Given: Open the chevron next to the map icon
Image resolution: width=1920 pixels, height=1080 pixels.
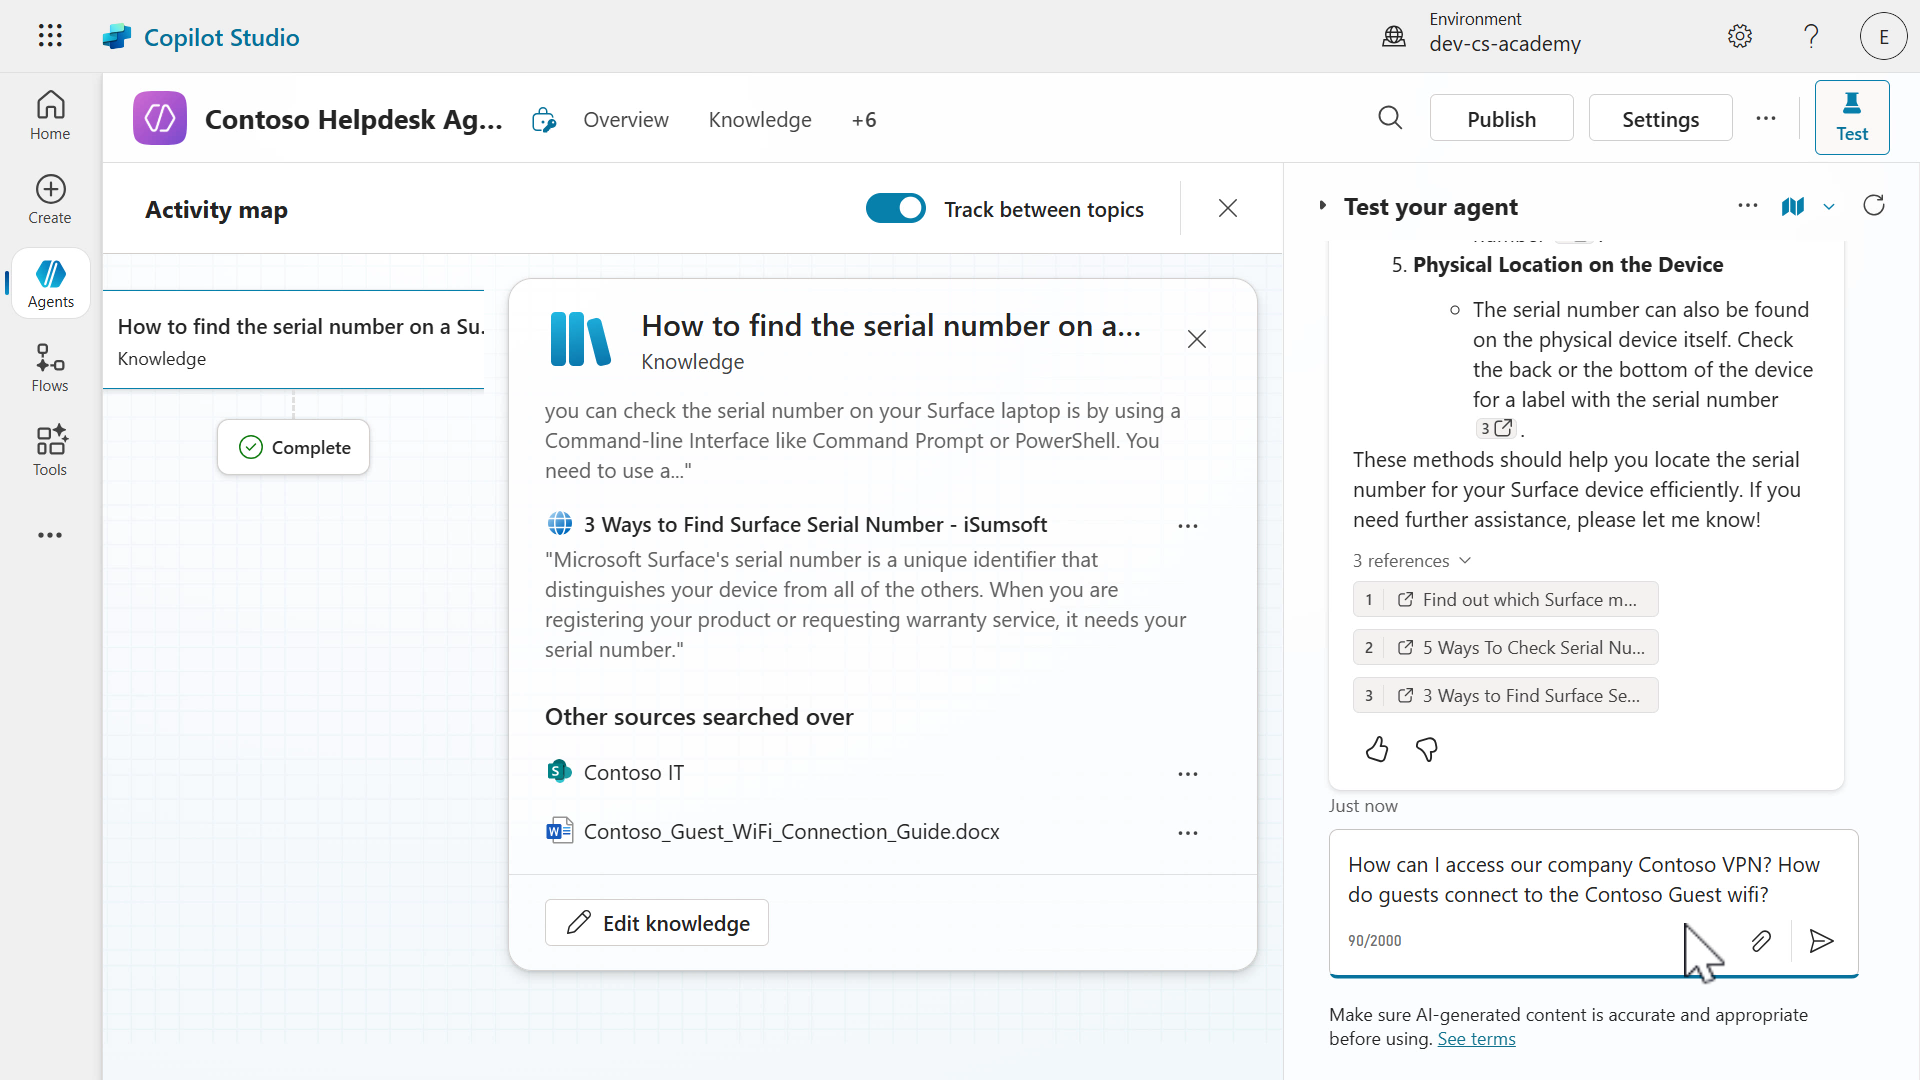Looking at the screenshot, I should pos(1829,207).
